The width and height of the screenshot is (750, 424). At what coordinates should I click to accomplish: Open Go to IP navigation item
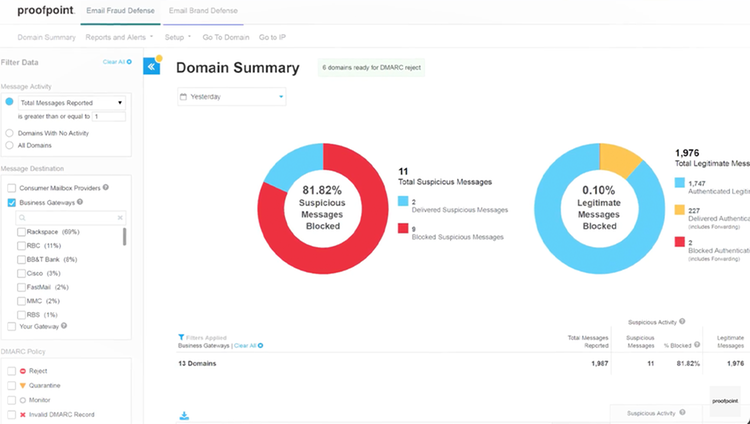(x=272, y=37)
